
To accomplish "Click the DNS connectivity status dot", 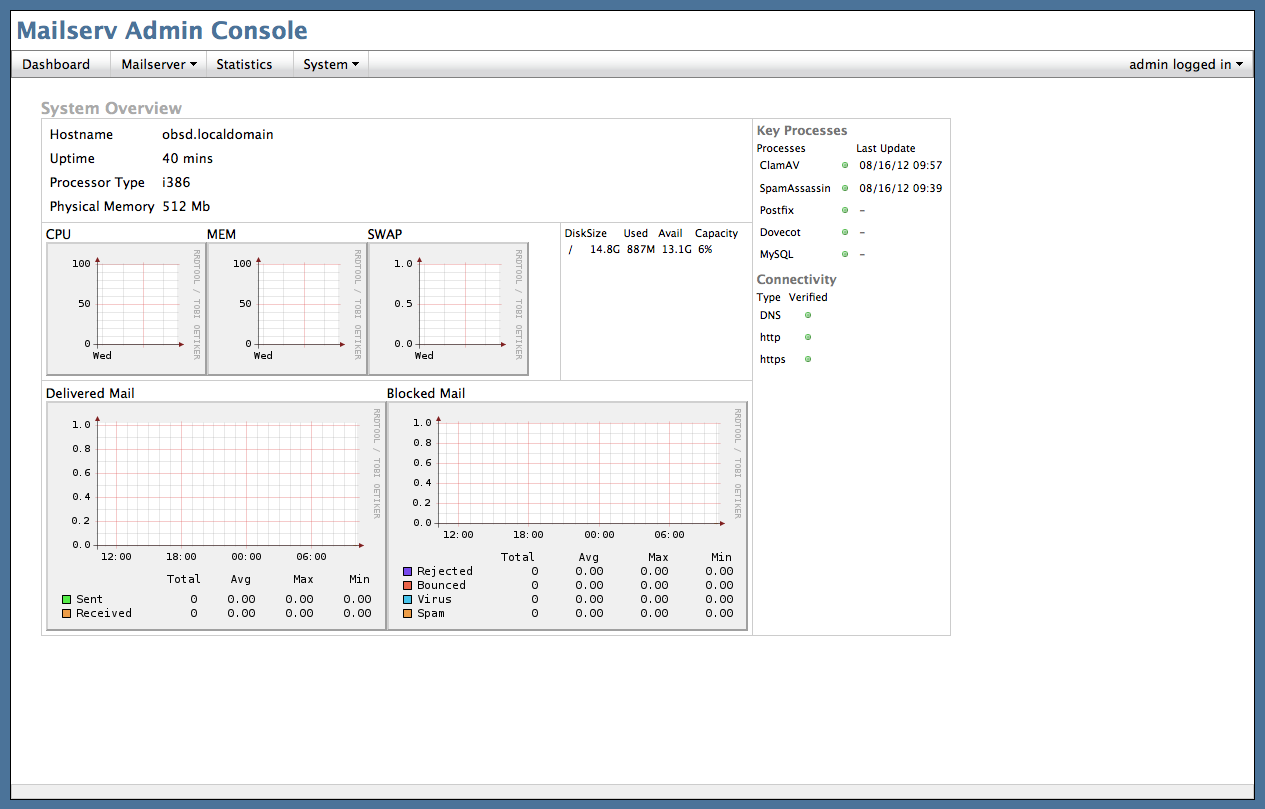I will point(808,315).
